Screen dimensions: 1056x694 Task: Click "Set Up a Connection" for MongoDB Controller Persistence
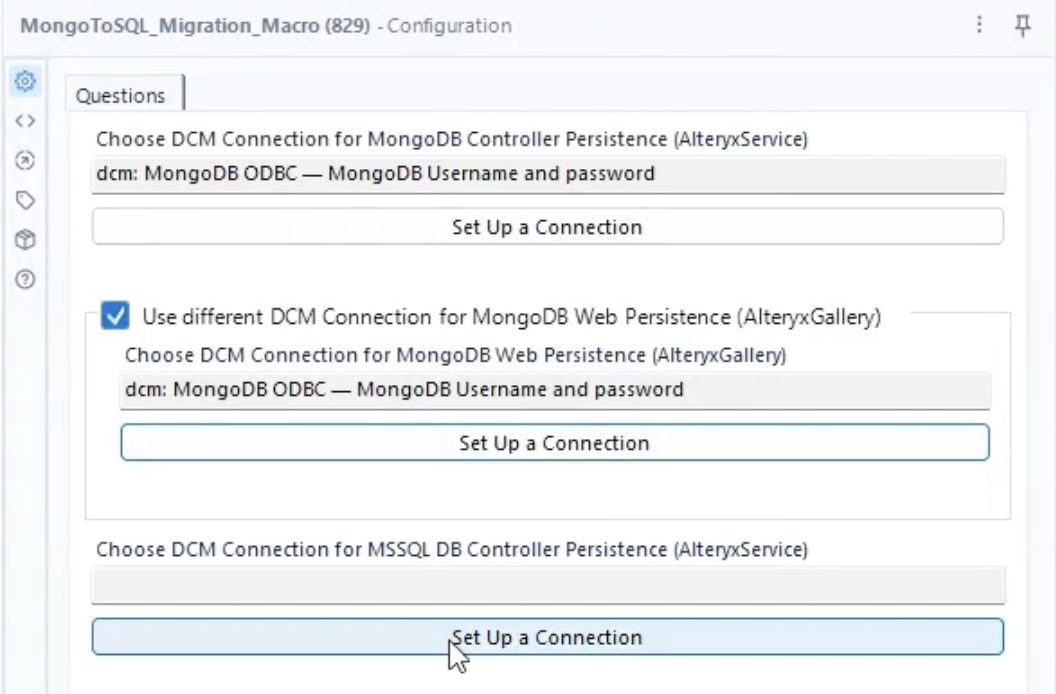click(x=546, y=227)
